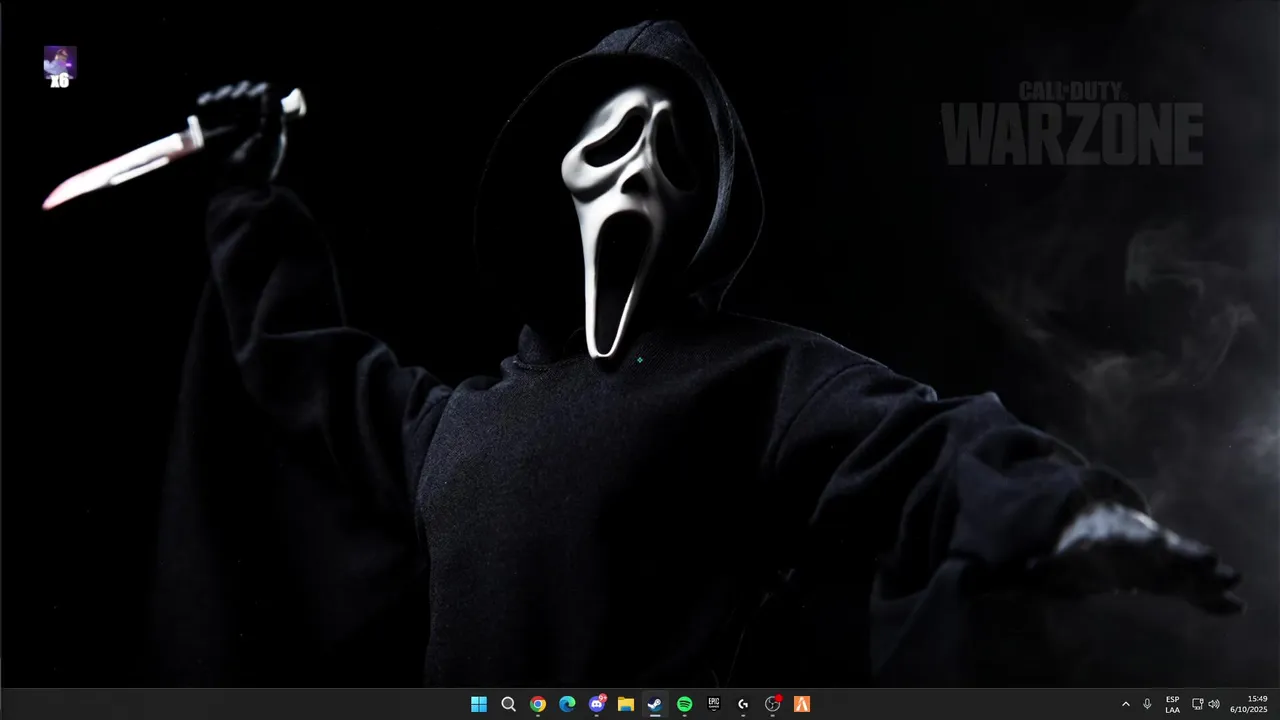Open the orange FiveM taskbar icon
This screenshot has height=720, width=1280.
point(802,704)
